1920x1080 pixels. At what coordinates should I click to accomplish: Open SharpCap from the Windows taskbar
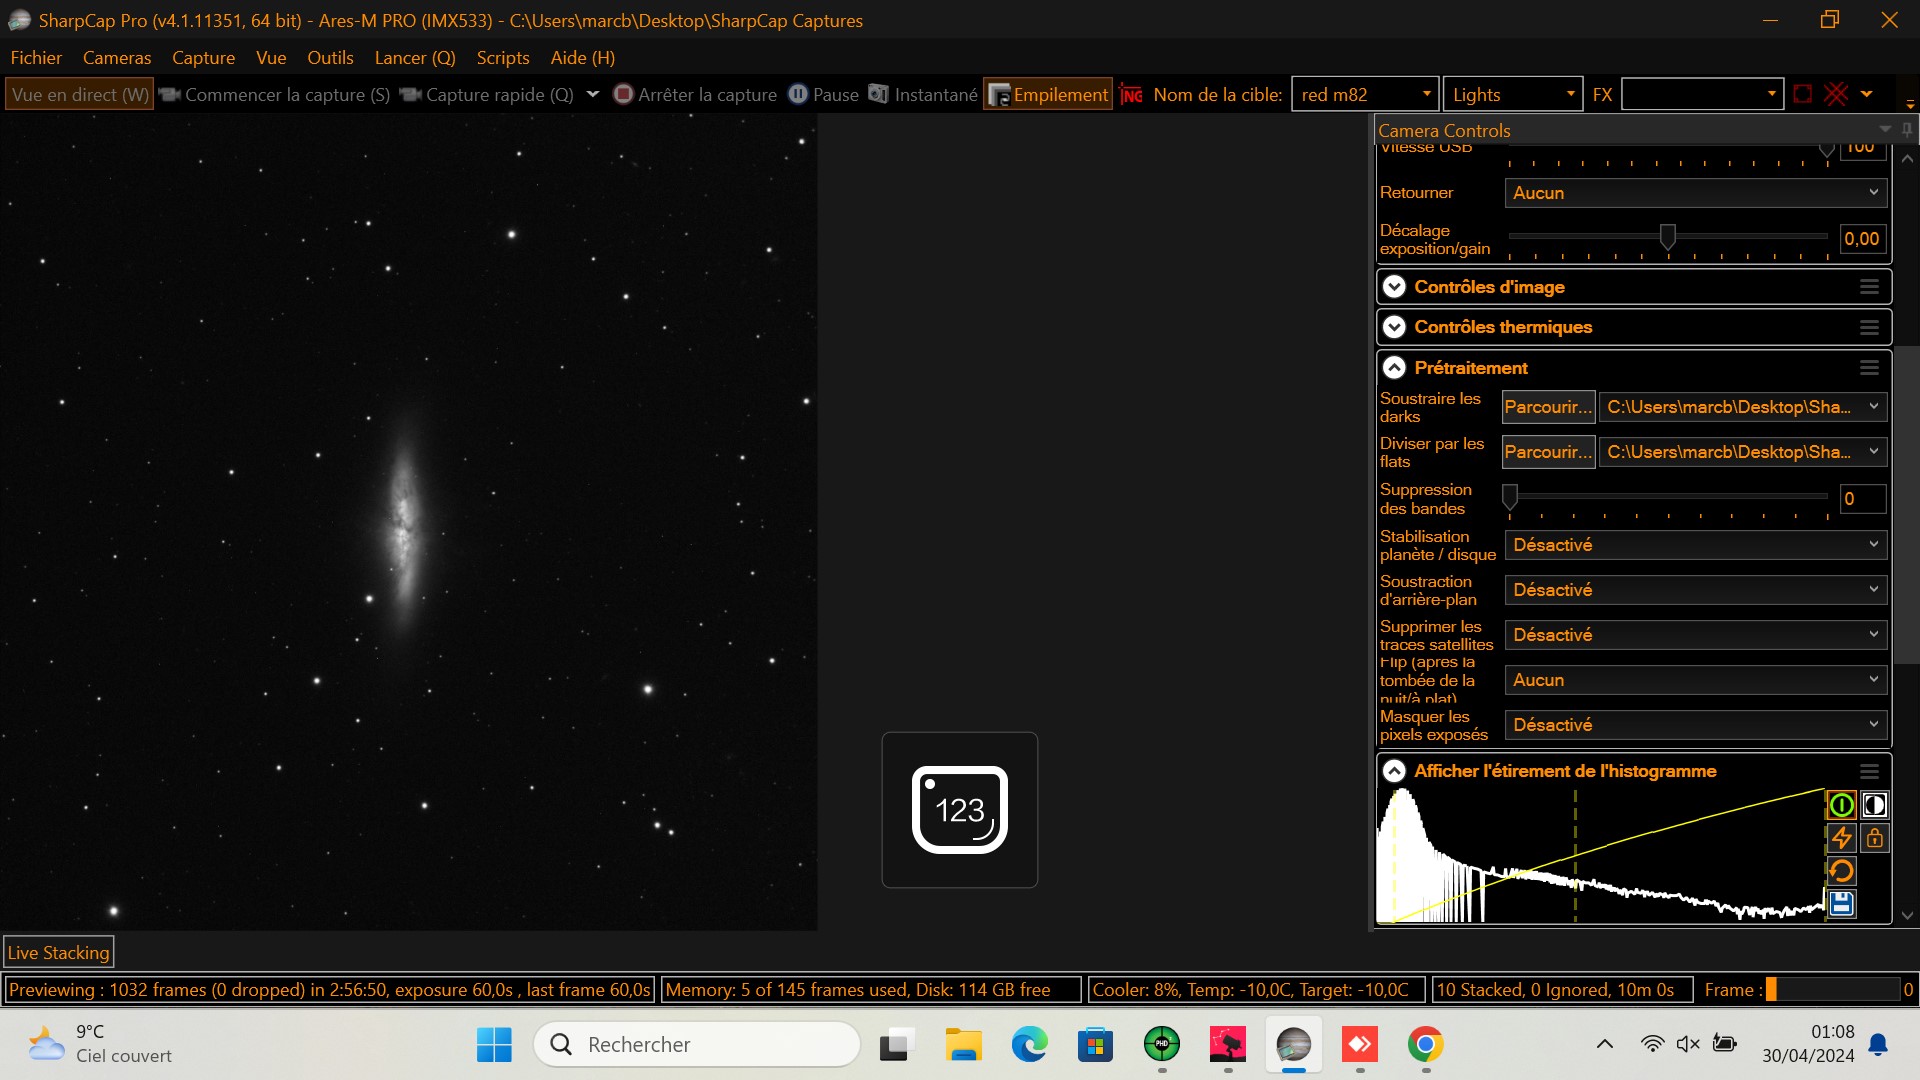point(1293,1044)
